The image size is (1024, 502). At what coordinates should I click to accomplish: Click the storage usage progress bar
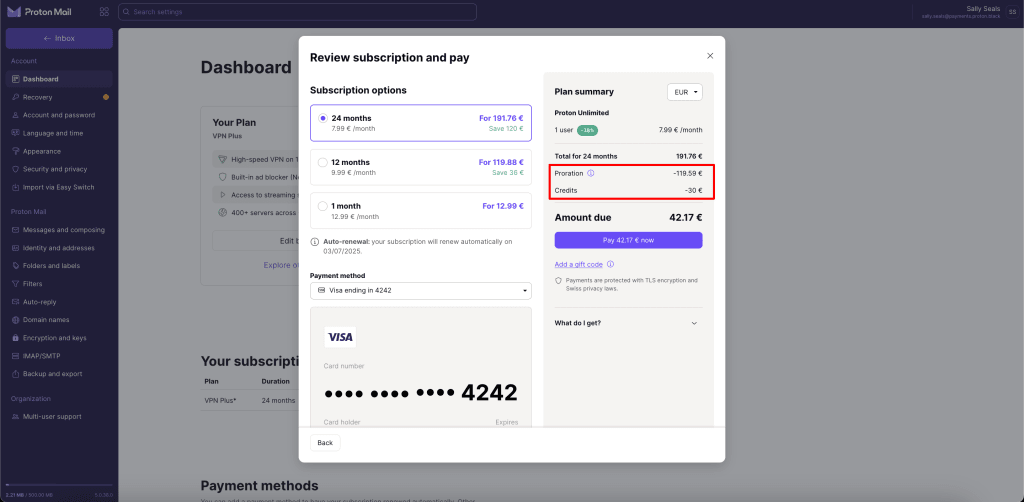coord(59,485)
